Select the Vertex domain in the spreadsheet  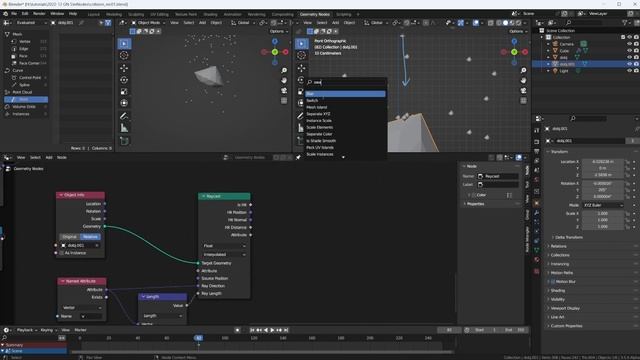pyautogui.click(x=24, y=42)
